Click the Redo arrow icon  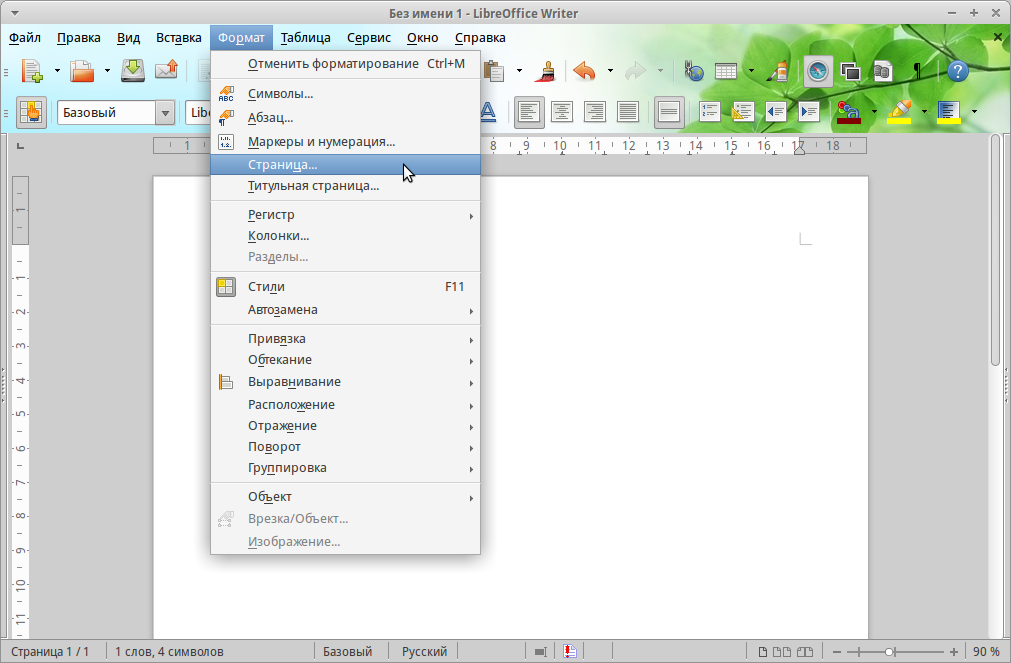click(x=635, y=70)
